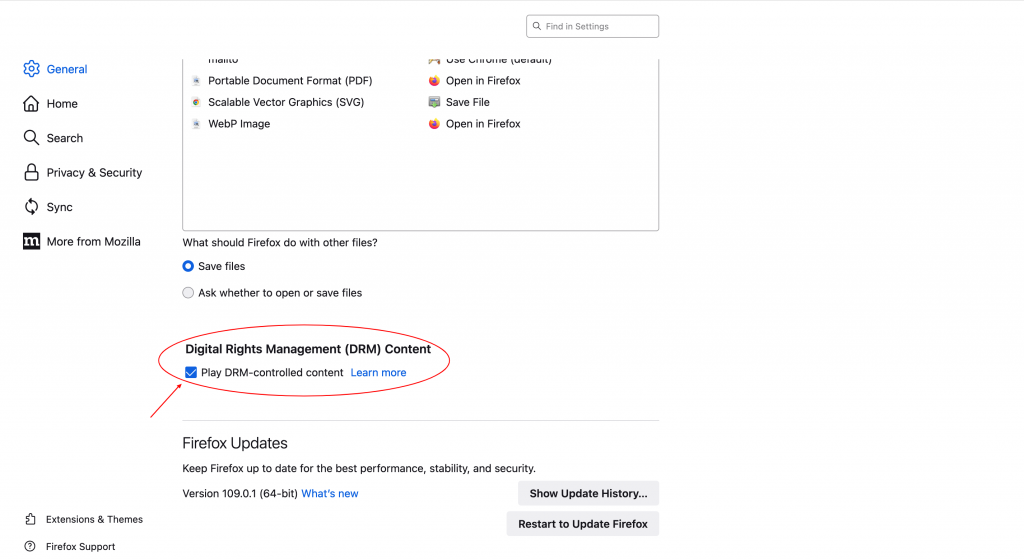The height and width of the screenshot is (559, 1024).
Task: Uncheck Play DRM-controlled content checkbox
Action: pyautogui.click(x=191, y=373)
